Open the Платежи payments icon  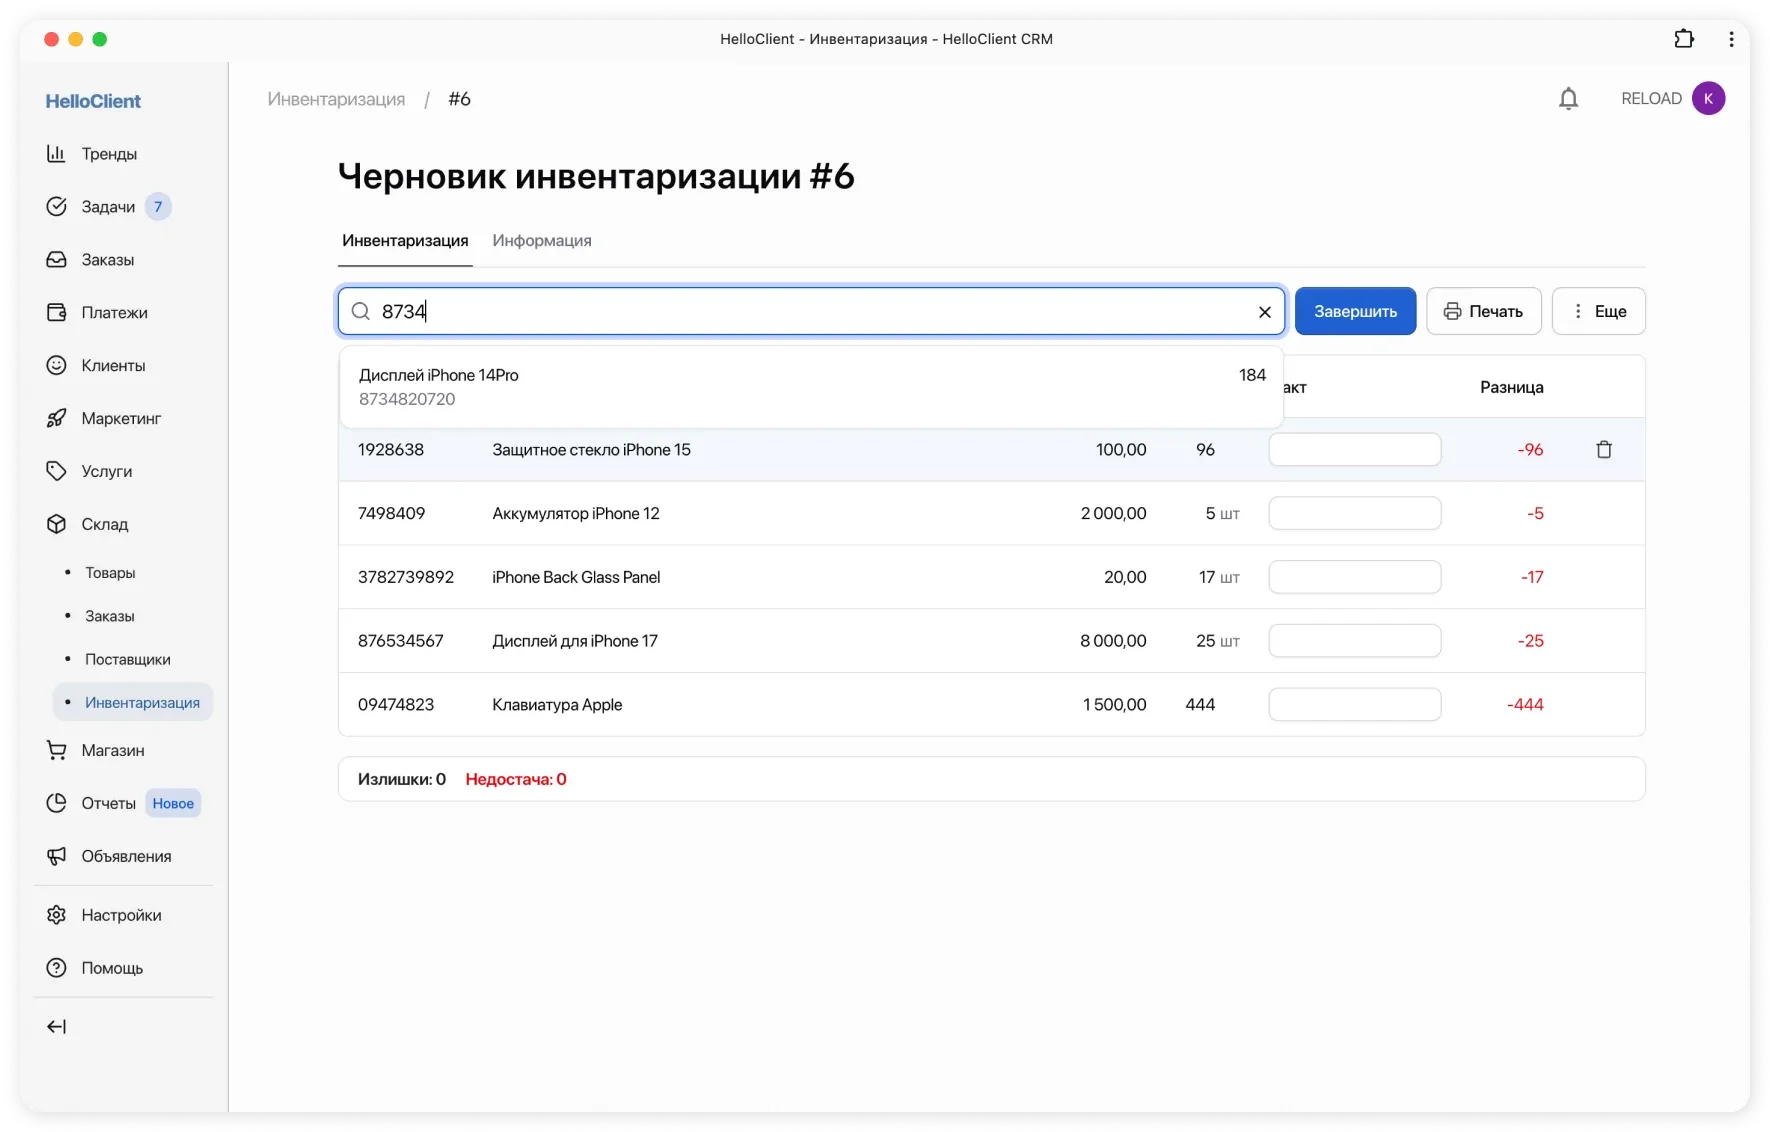click(58, 312)
